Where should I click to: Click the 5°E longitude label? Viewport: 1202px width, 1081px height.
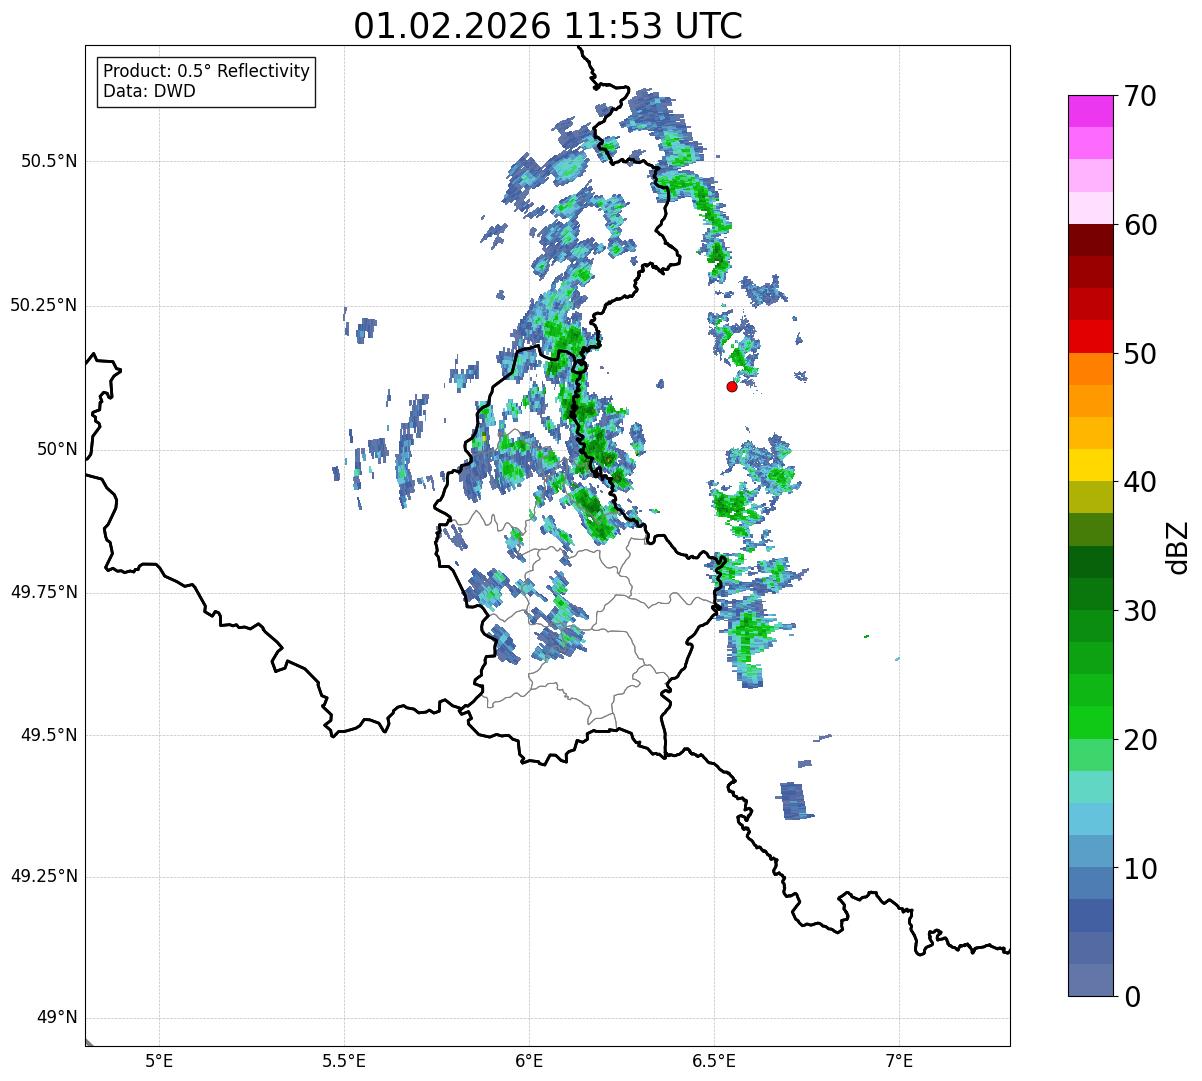(159, 1061)
